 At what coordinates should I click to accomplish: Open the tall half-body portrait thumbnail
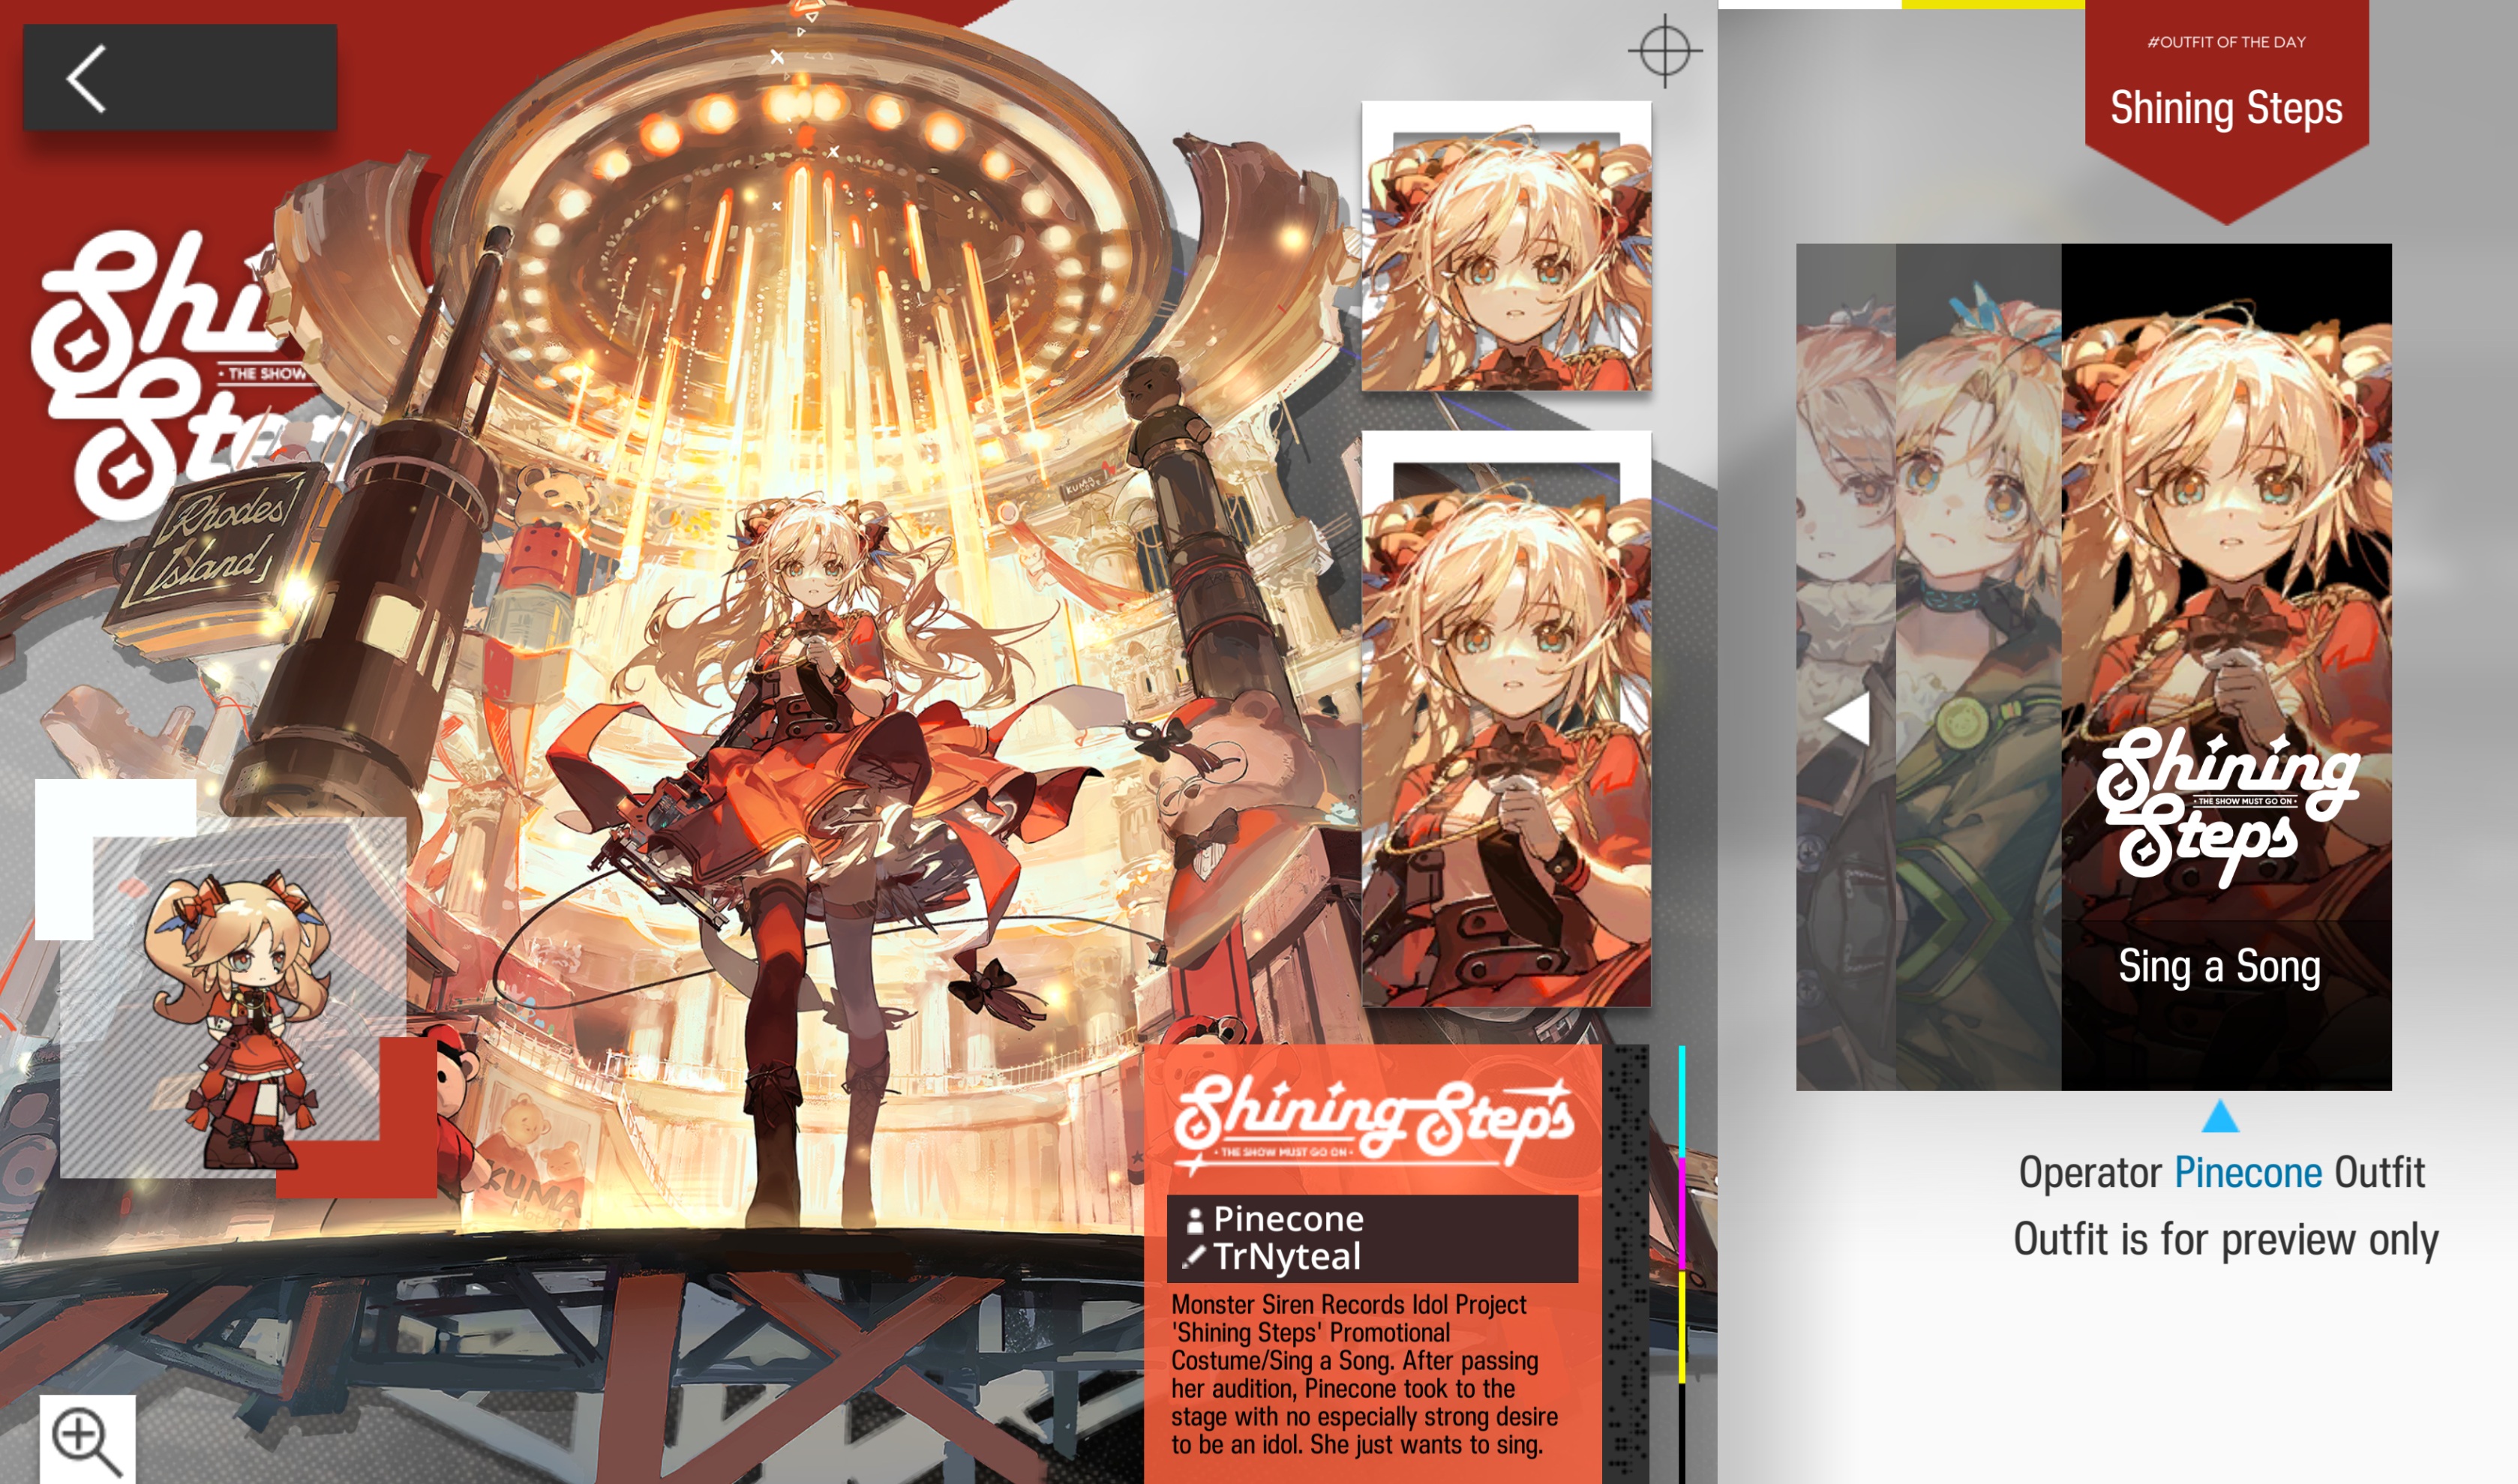tap(1506, 720)
